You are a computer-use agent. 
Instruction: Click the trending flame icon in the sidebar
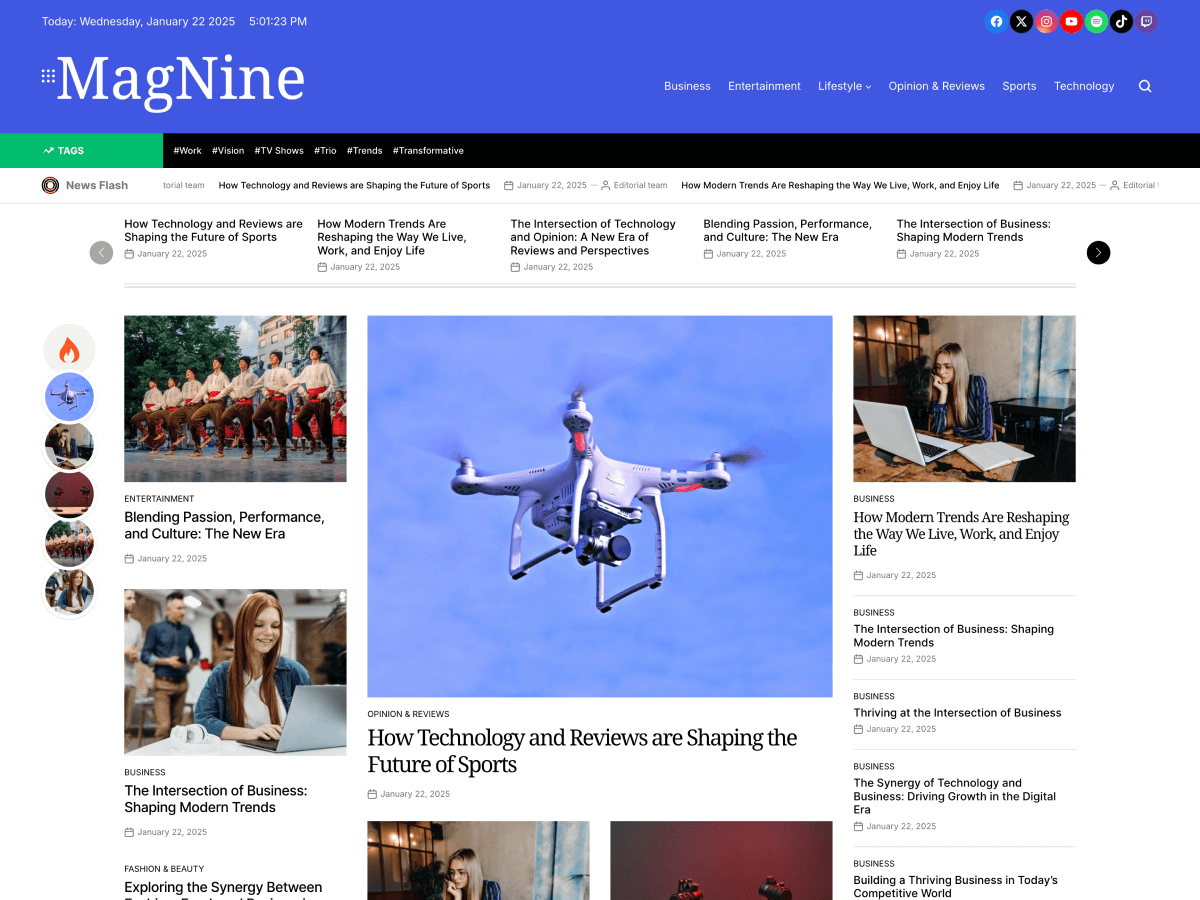pyautogui.click(x=69, y=349)
